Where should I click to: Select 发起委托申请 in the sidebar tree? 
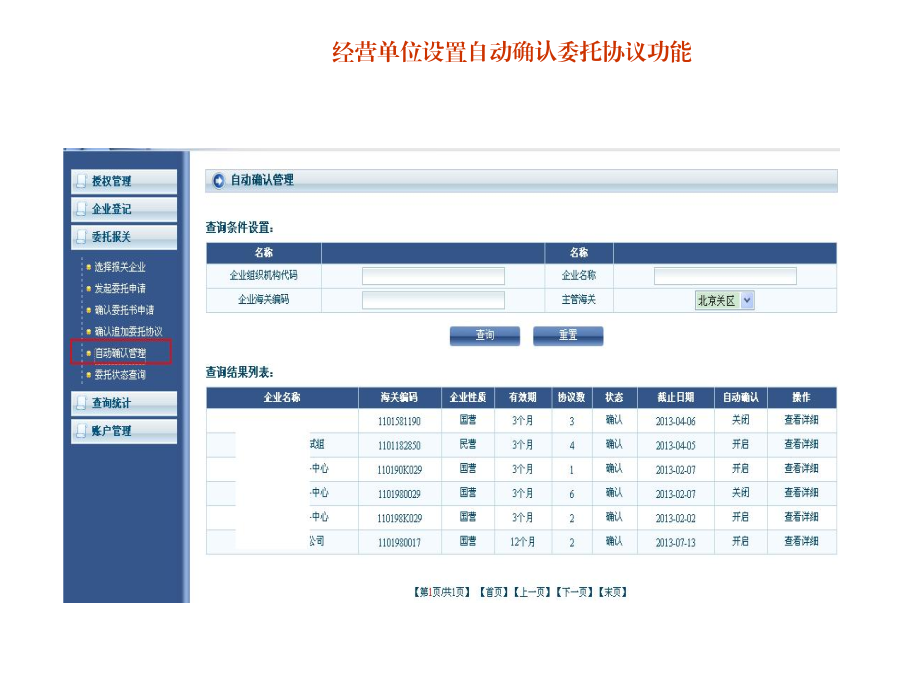120,288
